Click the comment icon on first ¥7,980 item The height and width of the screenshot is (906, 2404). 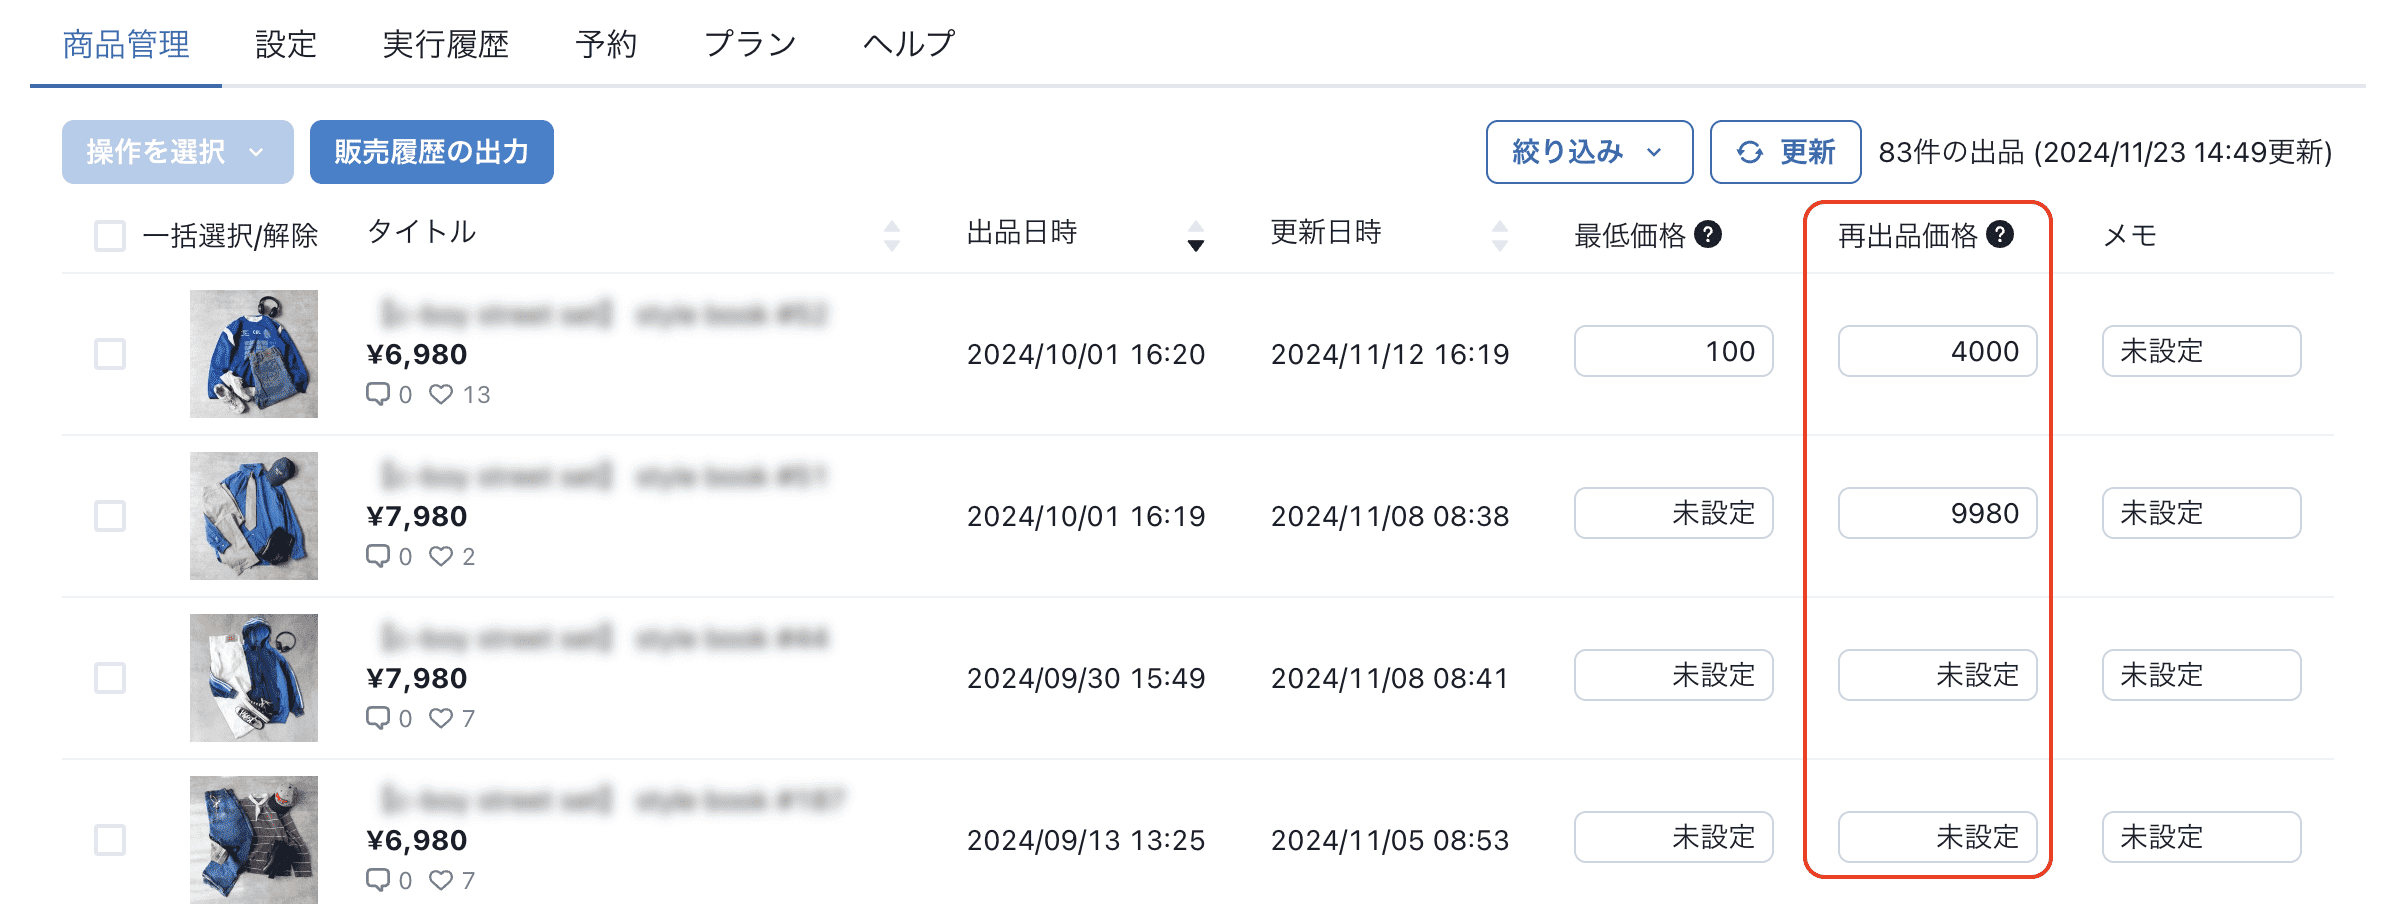pyautogui.click(x=378, y=555)
